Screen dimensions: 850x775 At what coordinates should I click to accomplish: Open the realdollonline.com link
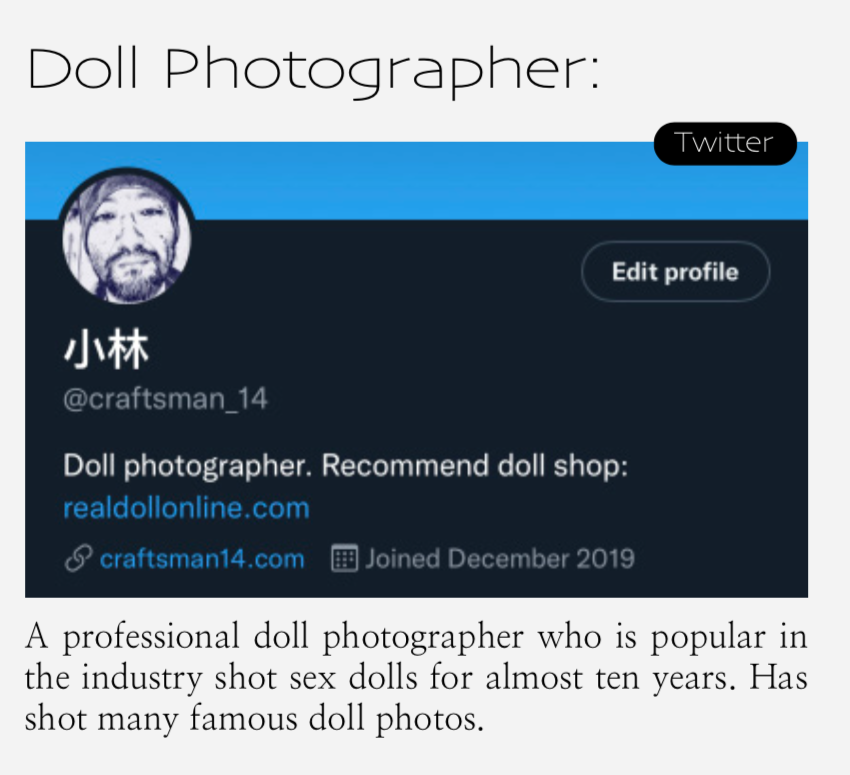(186, 508)
